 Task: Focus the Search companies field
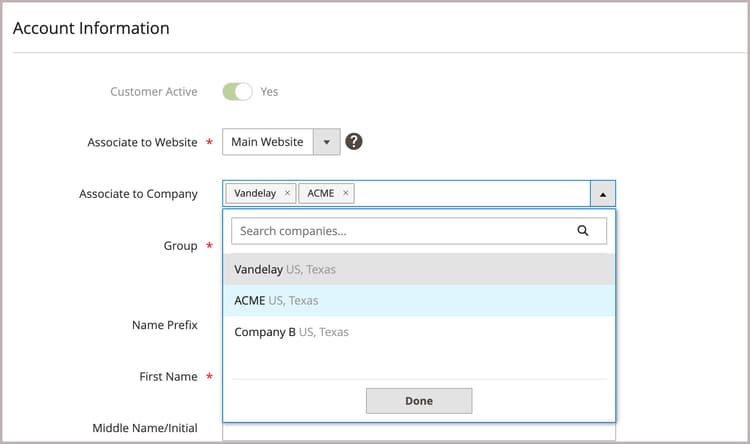coord(400,231)
